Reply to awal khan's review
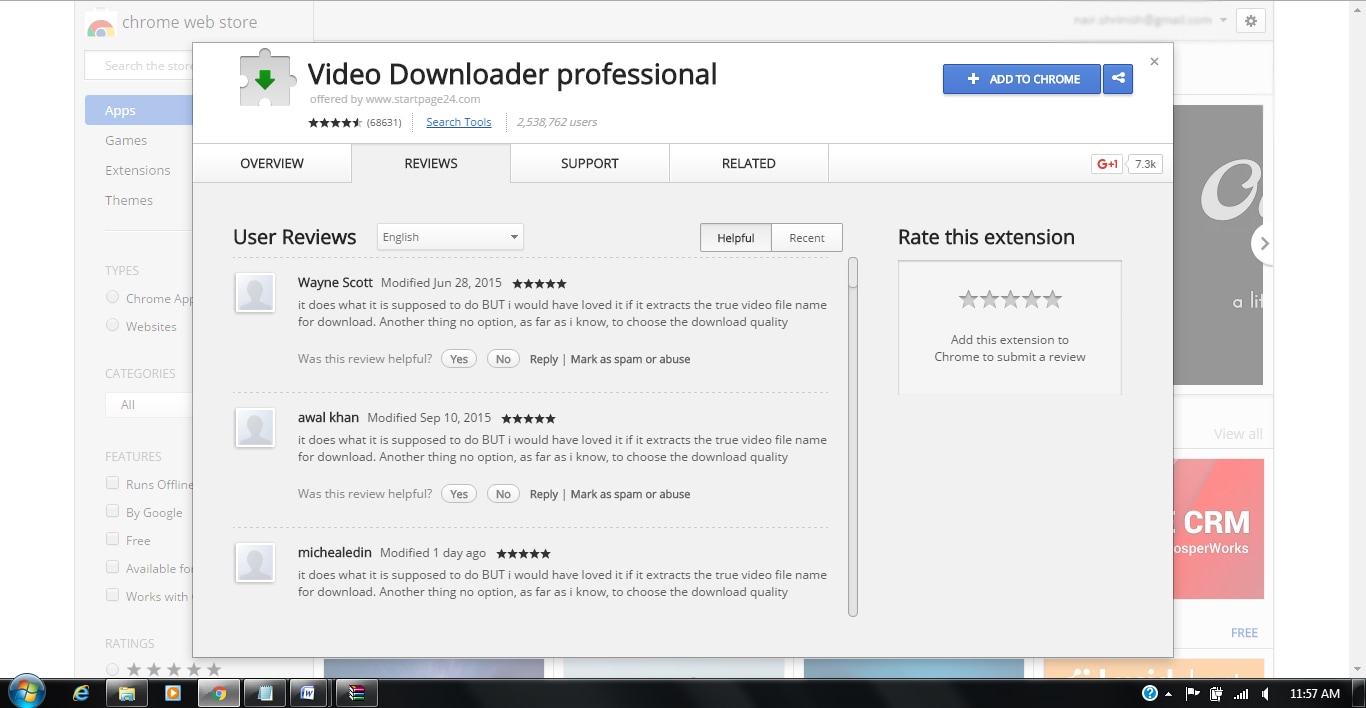 (x=544, y=494)
